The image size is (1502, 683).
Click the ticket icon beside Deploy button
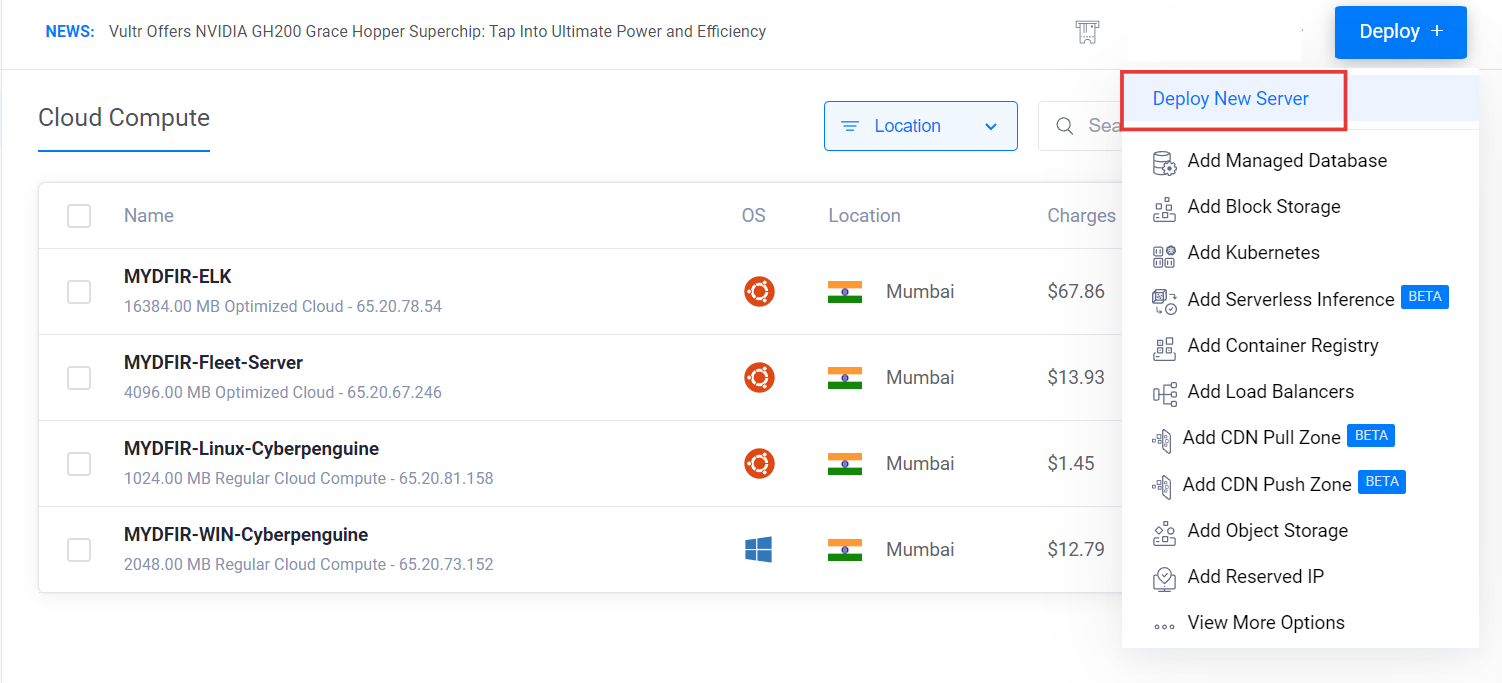point(1087,32)
